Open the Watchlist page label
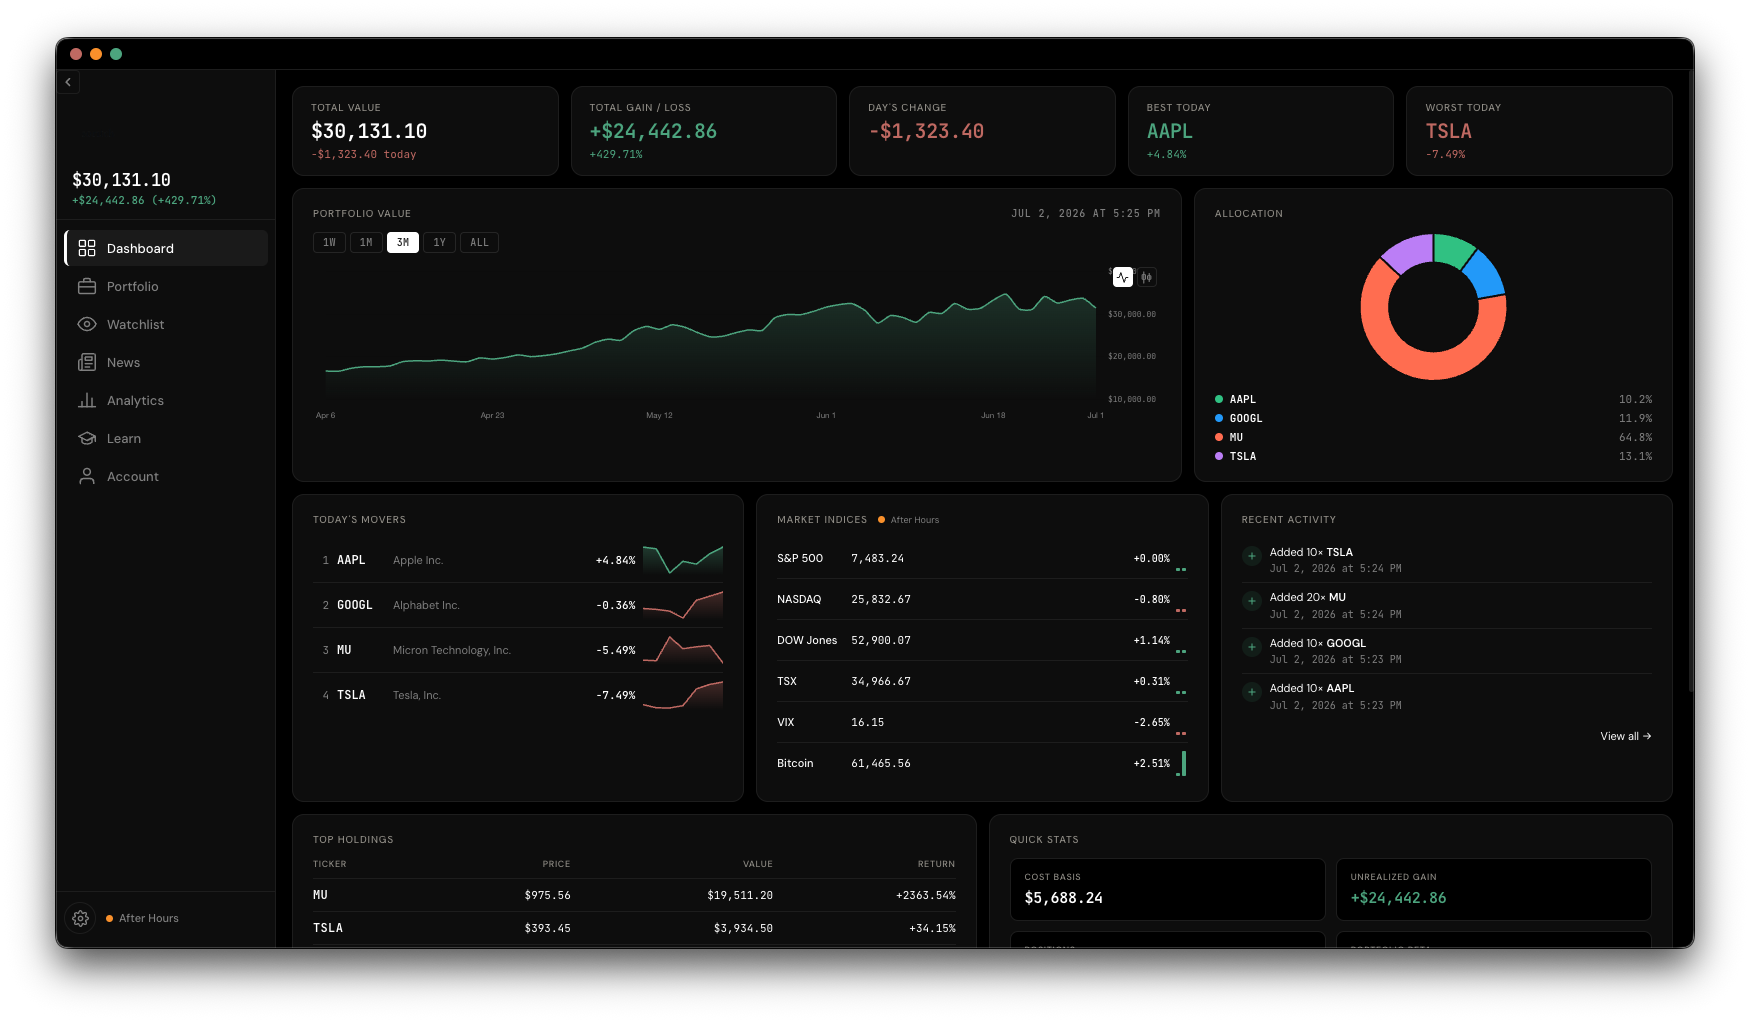 pyautogui.click(x=136, y=324)
